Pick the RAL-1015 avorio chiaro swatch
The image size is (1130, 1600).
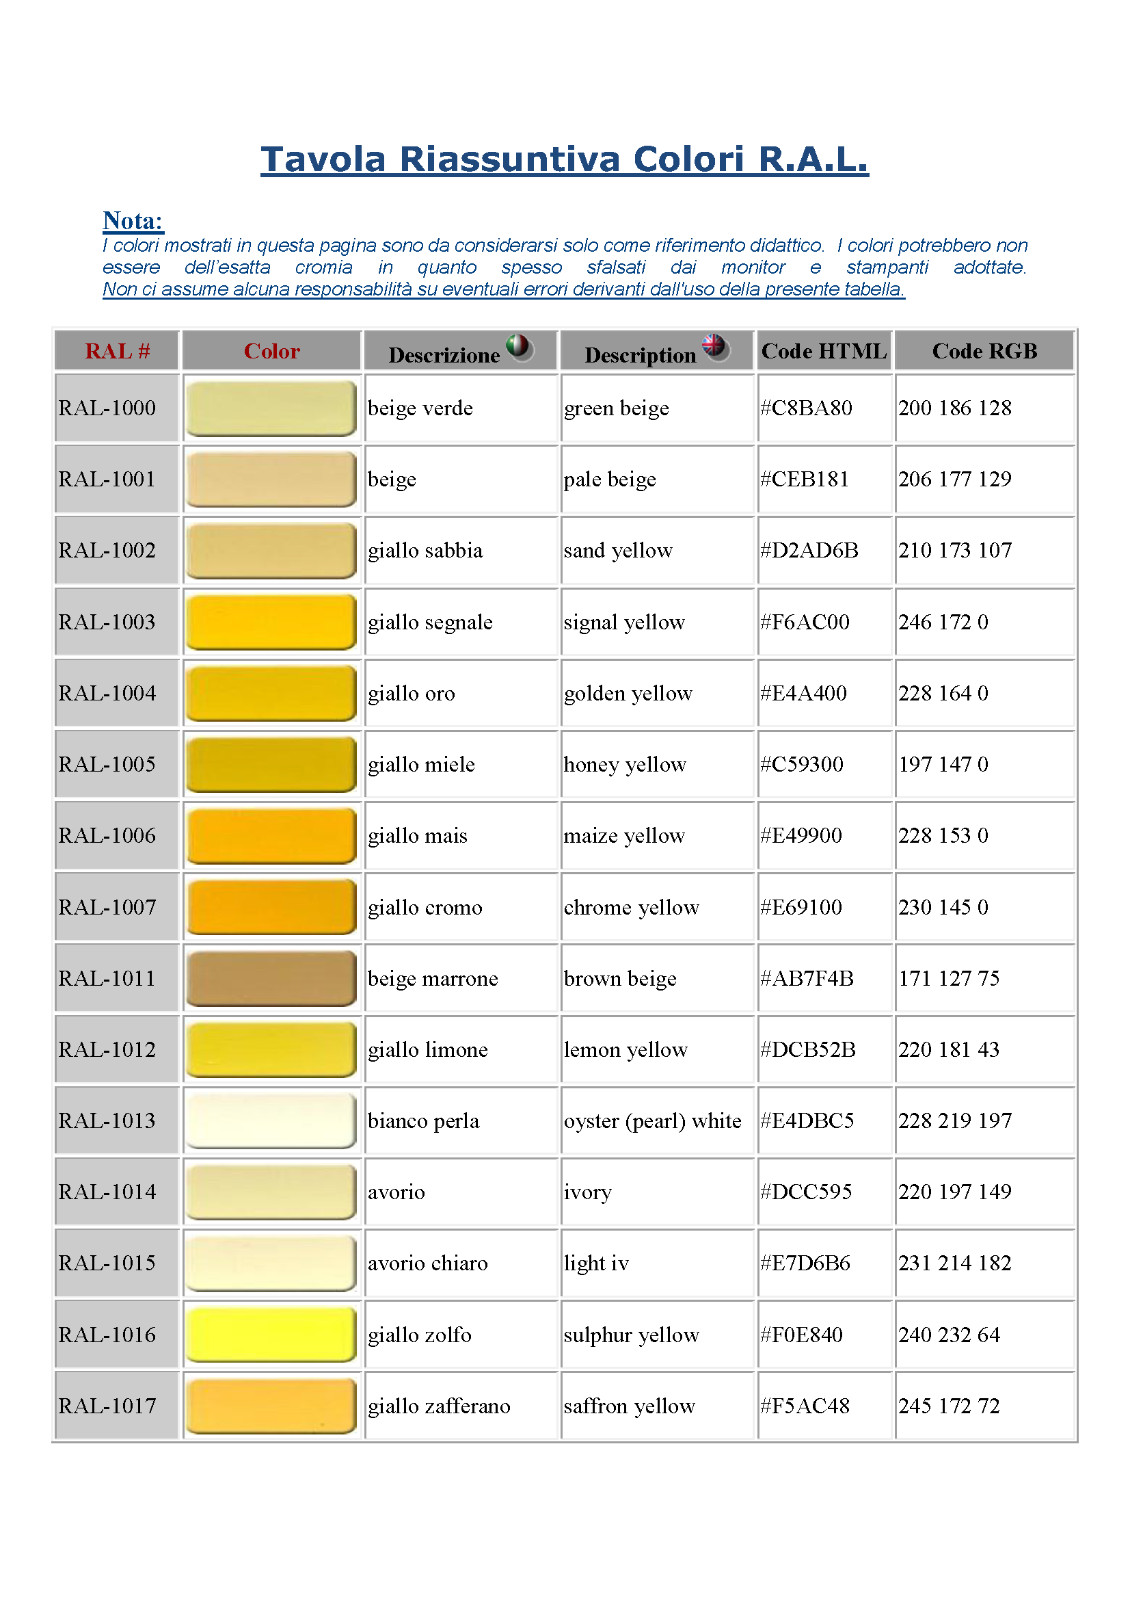click(271, 1263)
